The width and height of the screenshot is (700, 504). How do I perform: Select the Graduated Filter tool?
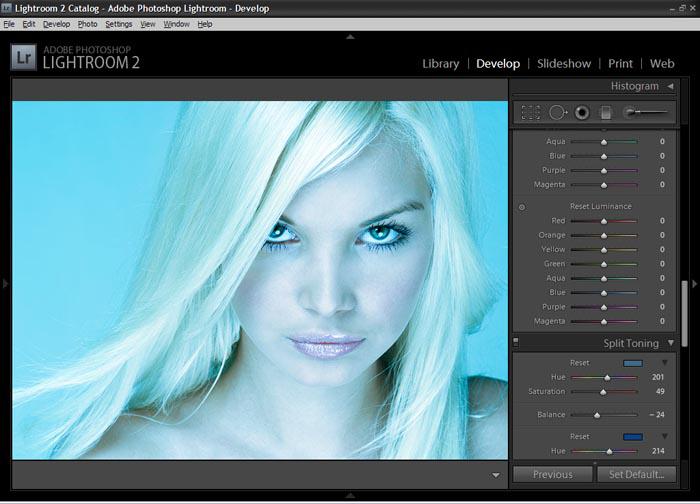pos(606,113)
